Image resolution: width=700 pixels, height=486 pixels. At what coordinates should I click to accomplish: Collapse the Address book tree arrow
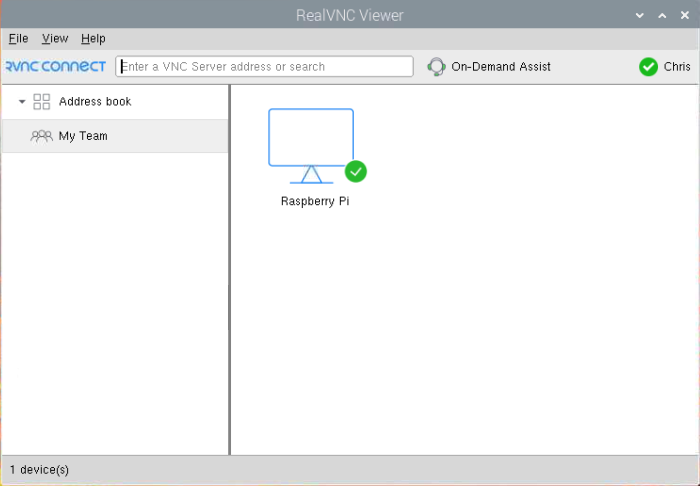pyautogui.click(x=22, y=102)
